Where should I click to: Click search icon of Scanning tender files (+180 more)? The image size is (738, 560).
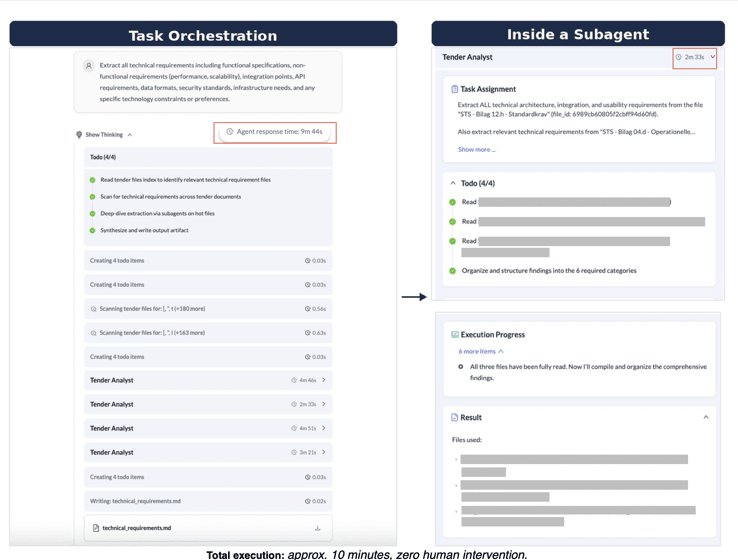click(93, 309)
